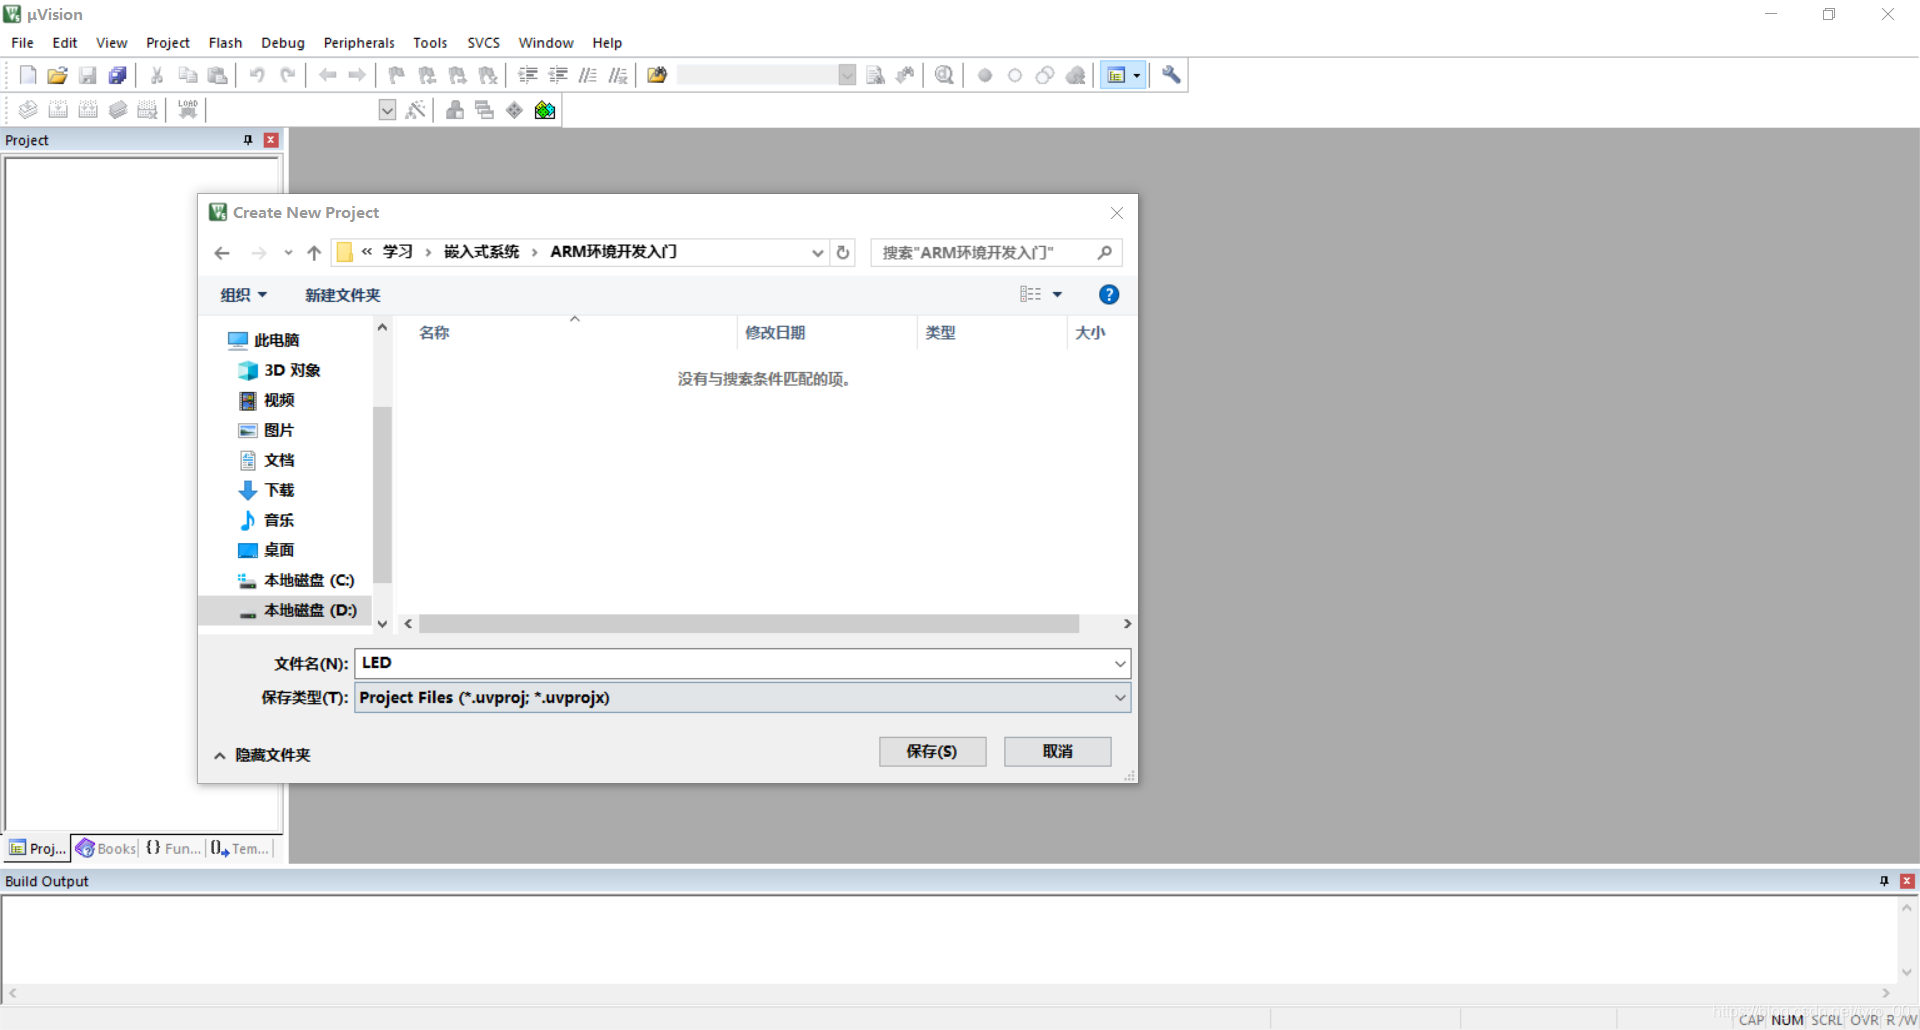1920x1030 pixels.
Task: Click the 取消 cancel button
Action: (x=1057, y=751)
